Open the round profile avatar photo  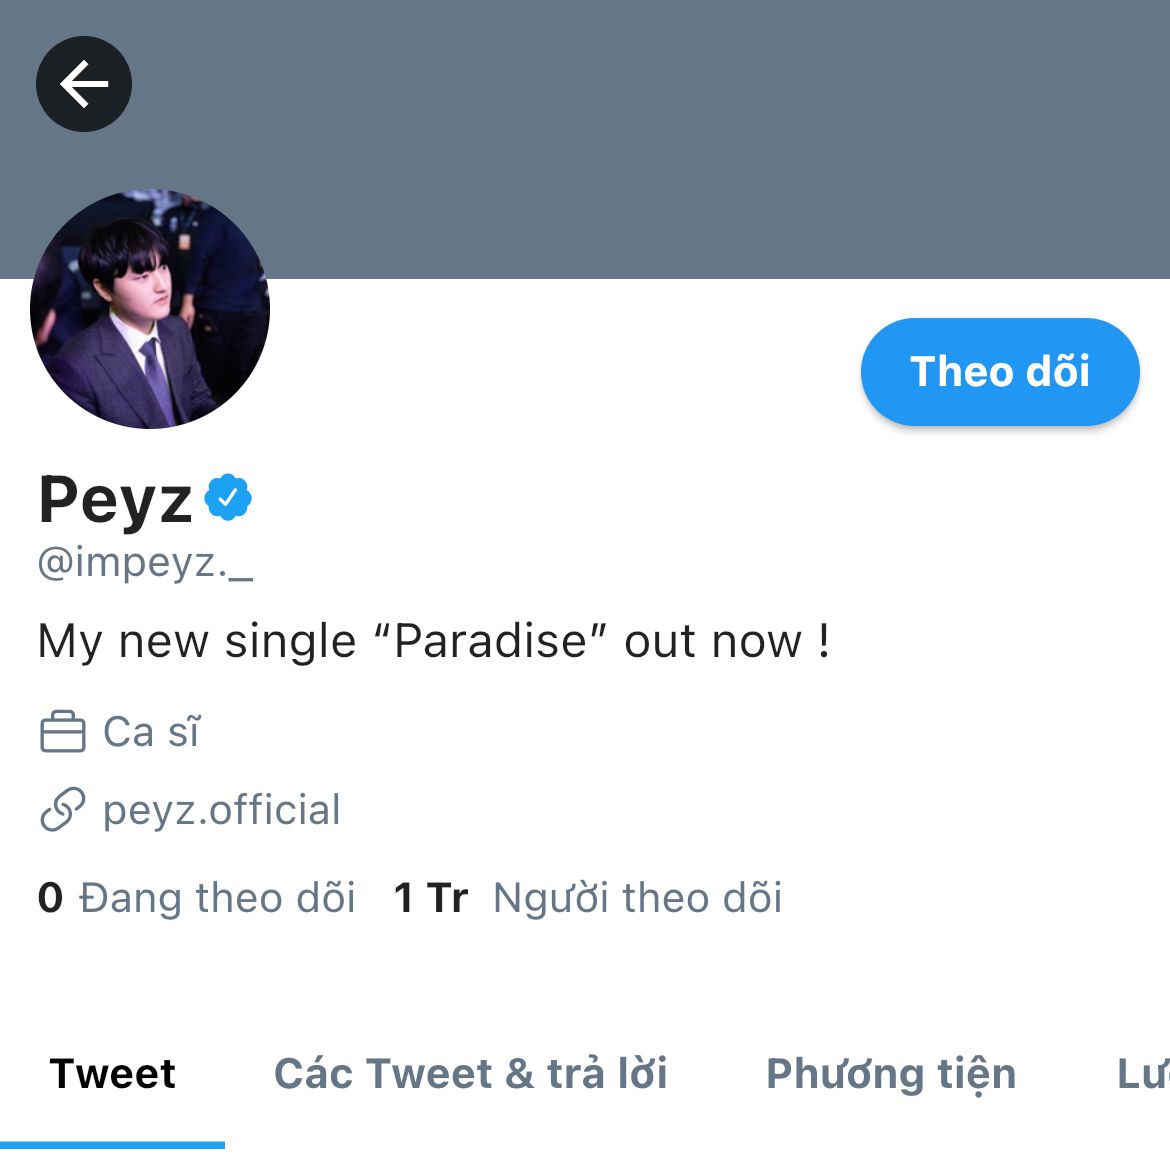click(x=149, y=309)
